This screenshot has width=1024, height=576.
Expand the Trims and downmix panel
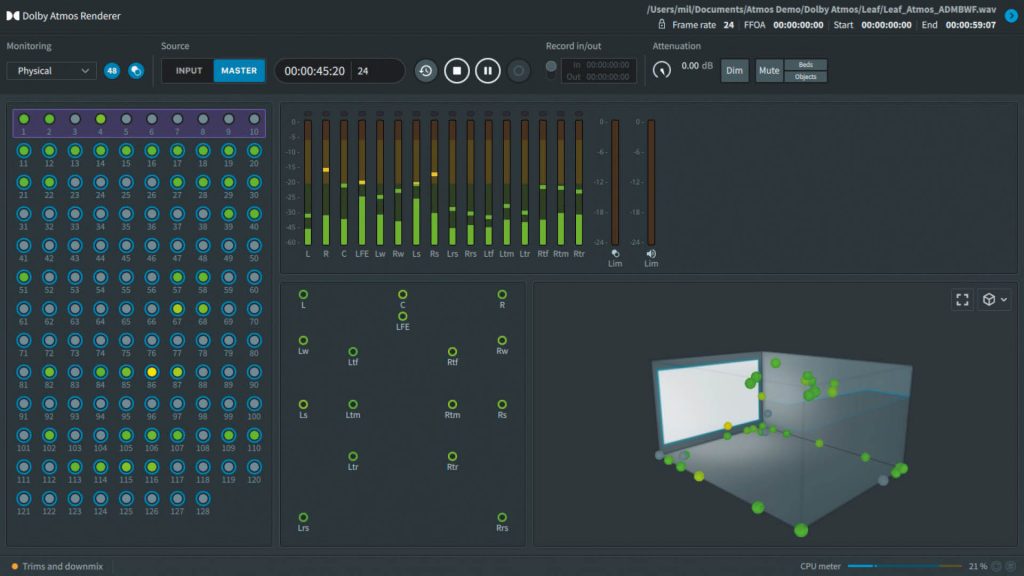pyautogui.click(x=60, y=566)
